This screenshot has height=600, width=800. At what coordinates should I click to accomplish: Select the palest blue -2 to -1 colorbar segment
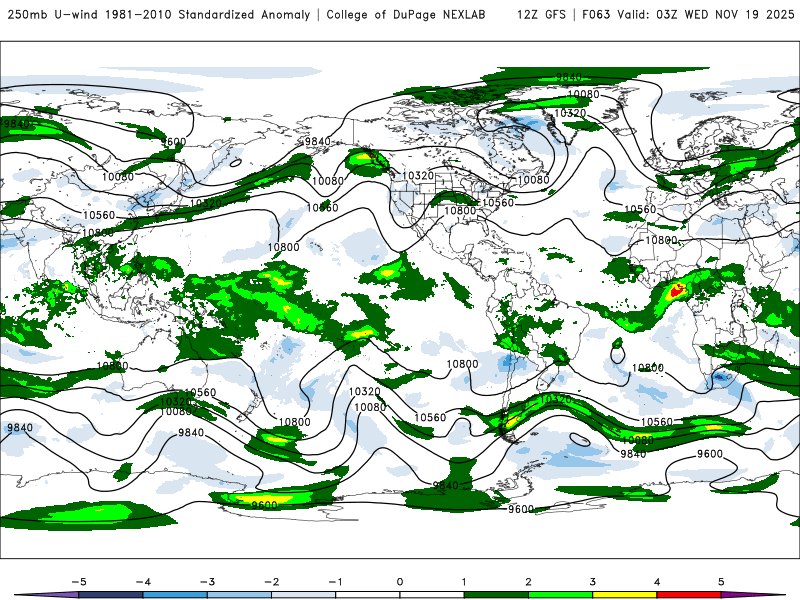[304, 595]
